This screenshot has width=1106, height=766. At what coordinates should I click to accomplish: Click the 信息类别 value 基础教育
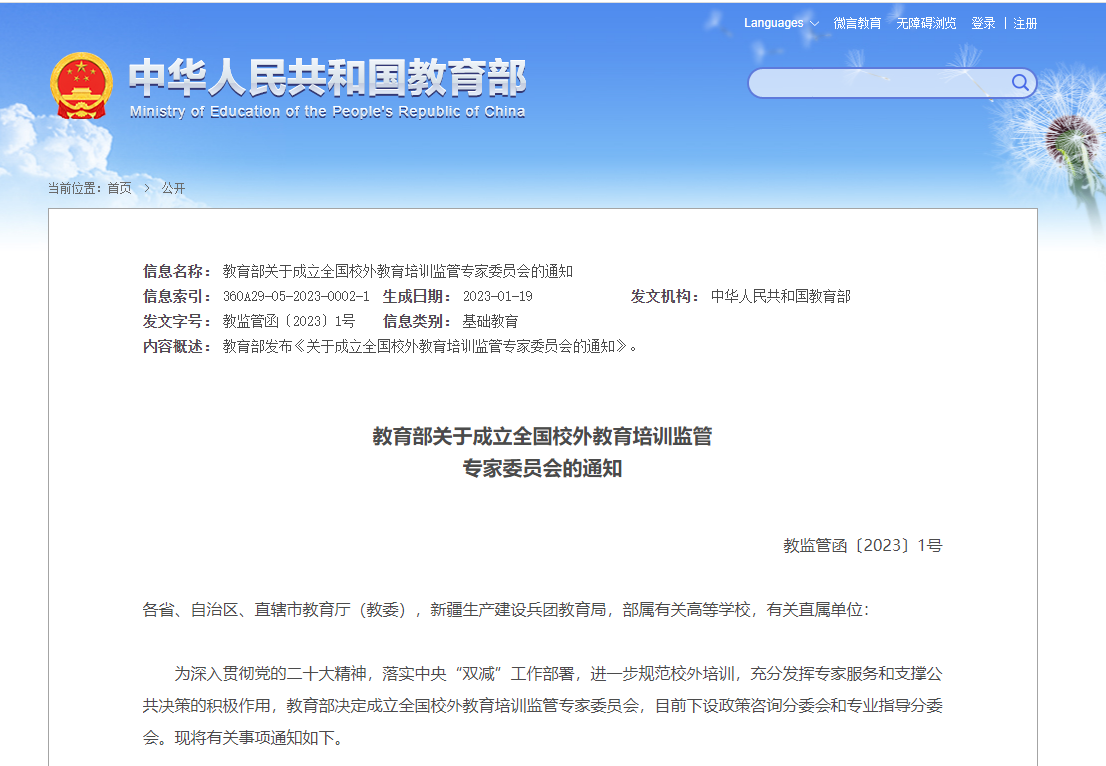coord(490,321)
